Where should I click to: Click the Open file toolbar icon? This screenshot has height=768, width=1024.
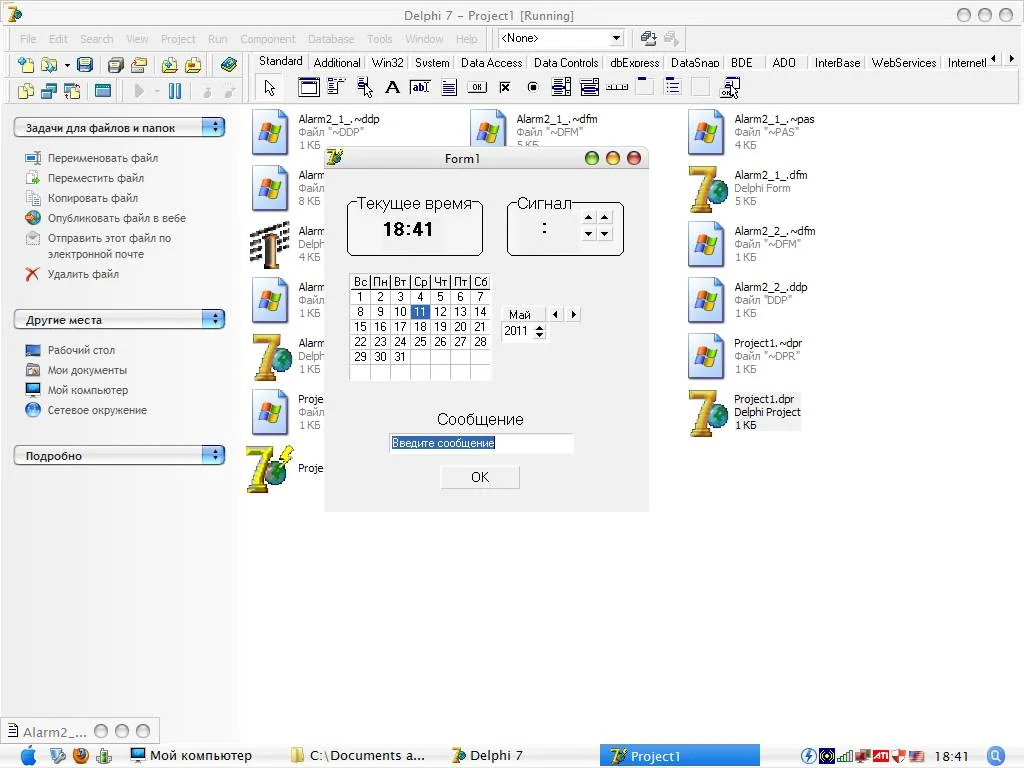coord(49,65)
